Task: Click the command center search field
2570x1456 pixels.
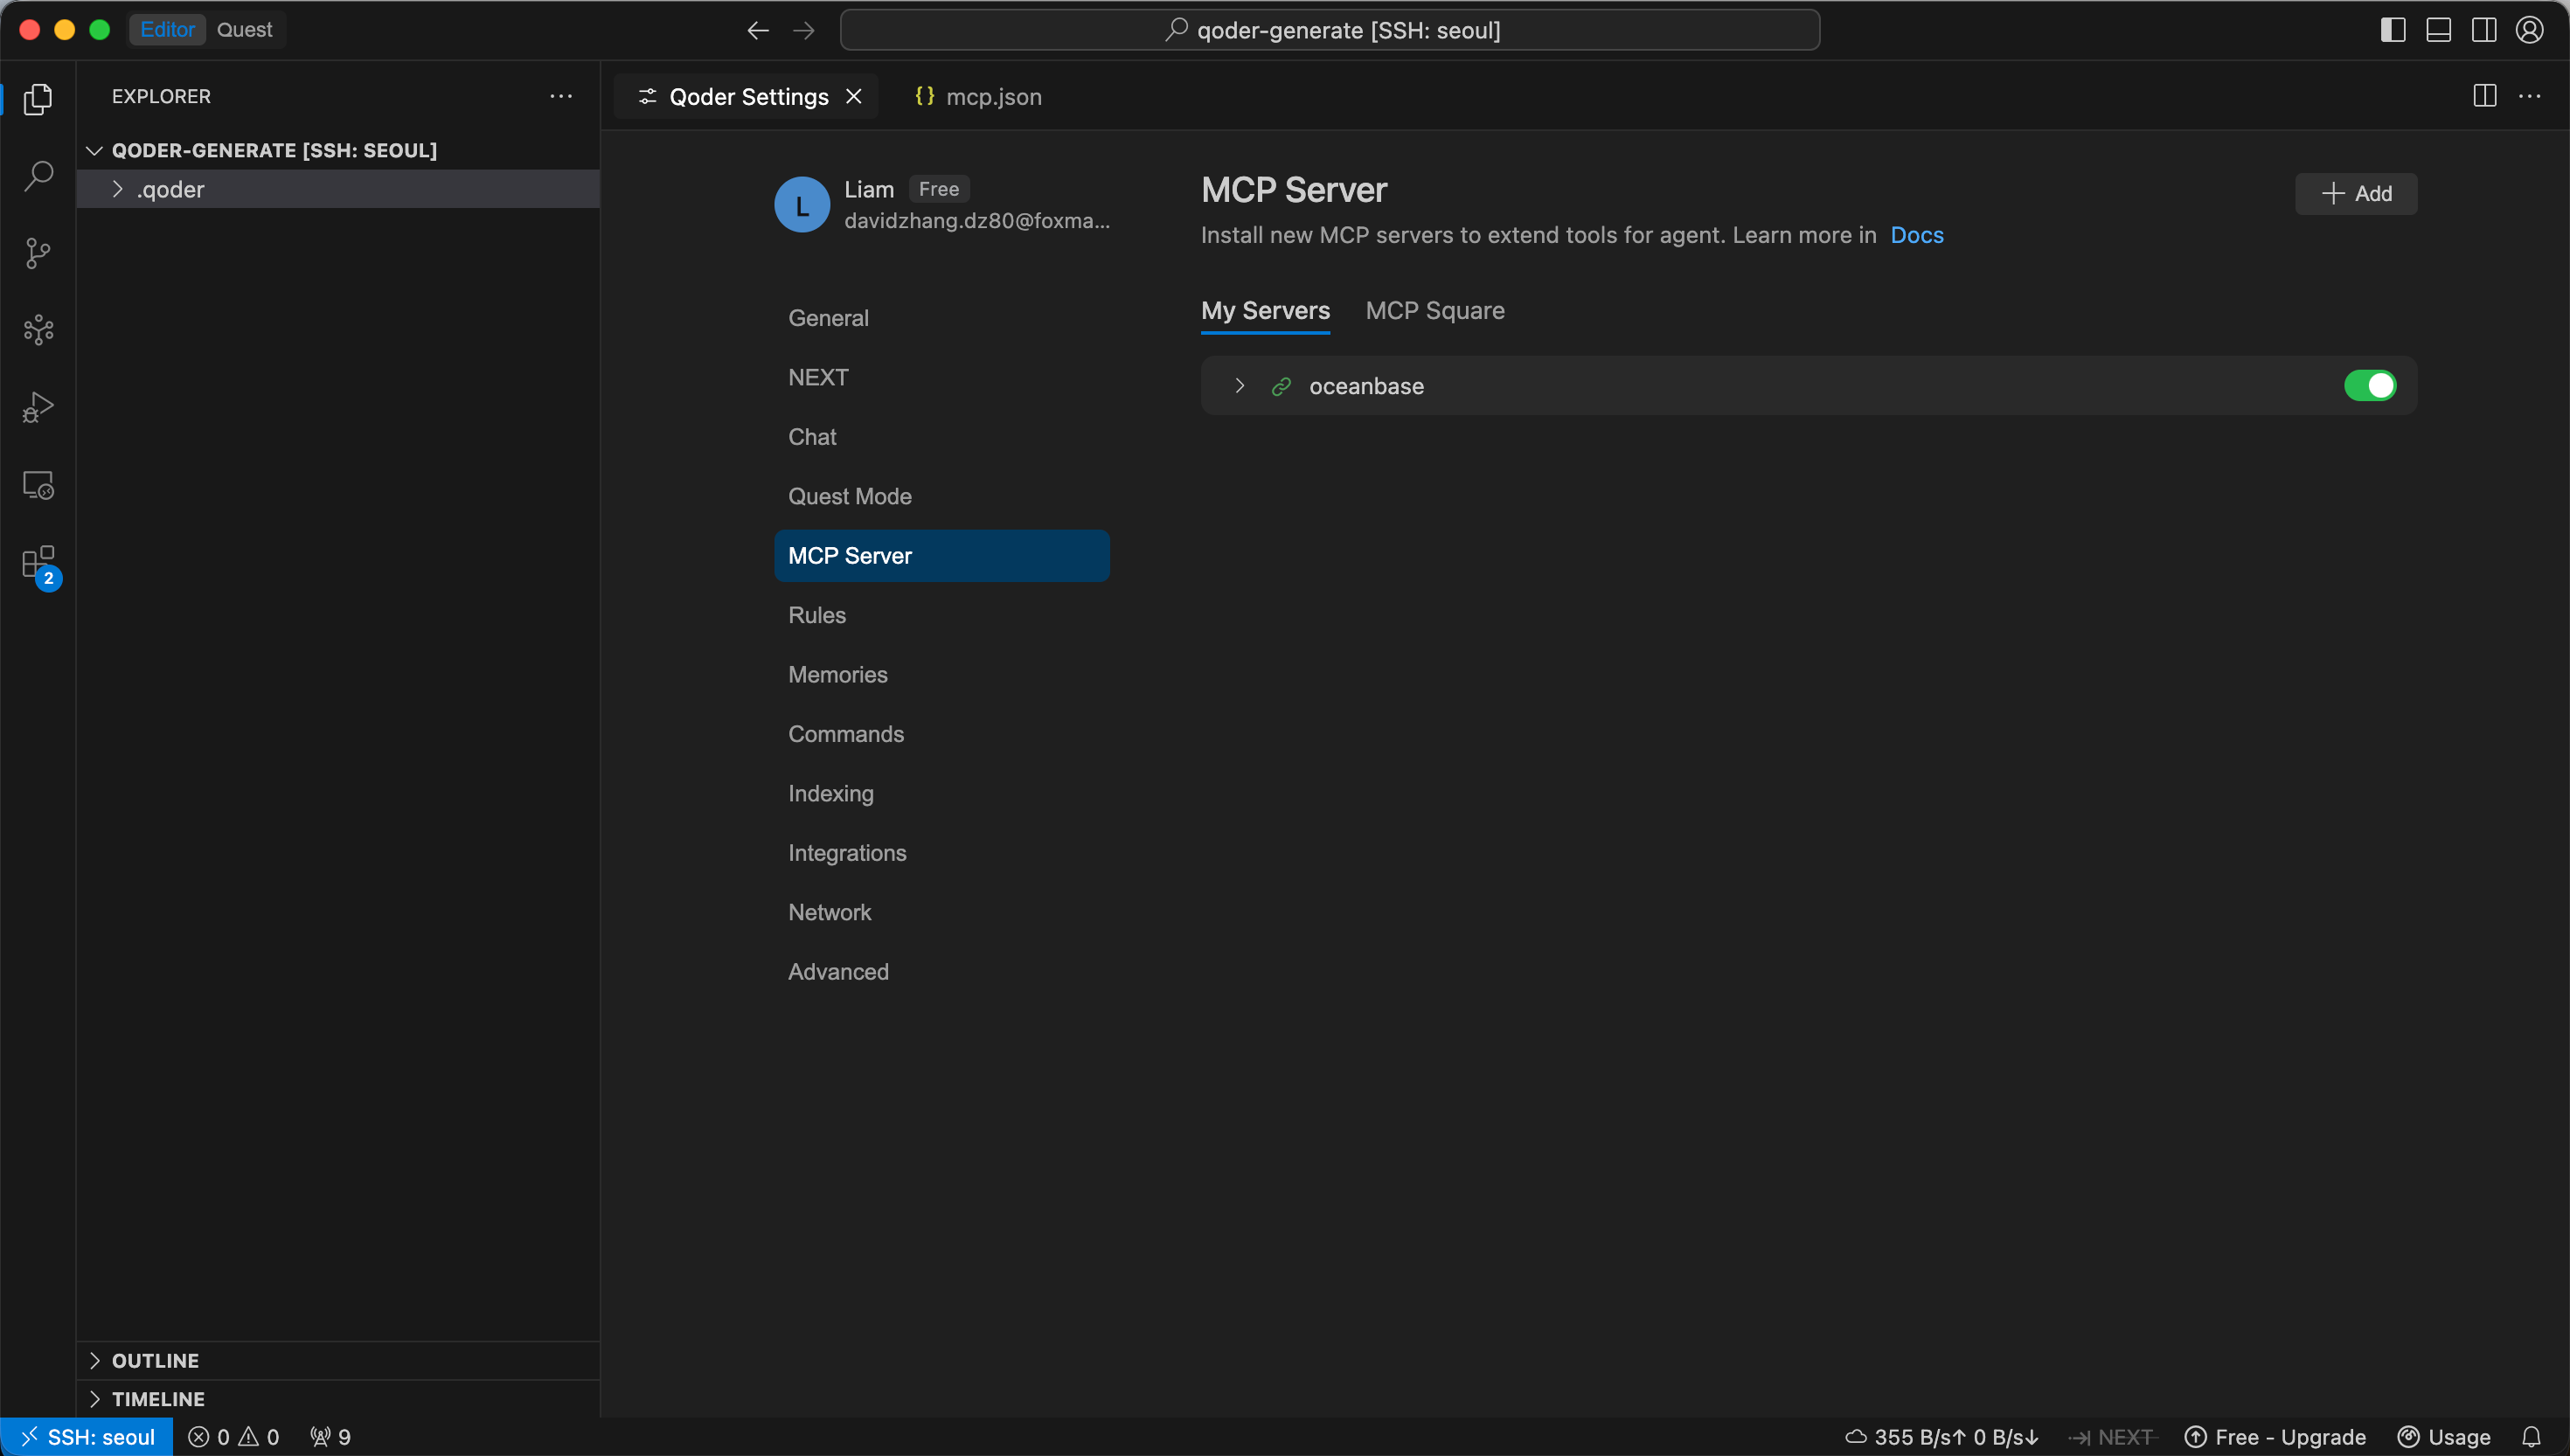Action: (1330, 30)
